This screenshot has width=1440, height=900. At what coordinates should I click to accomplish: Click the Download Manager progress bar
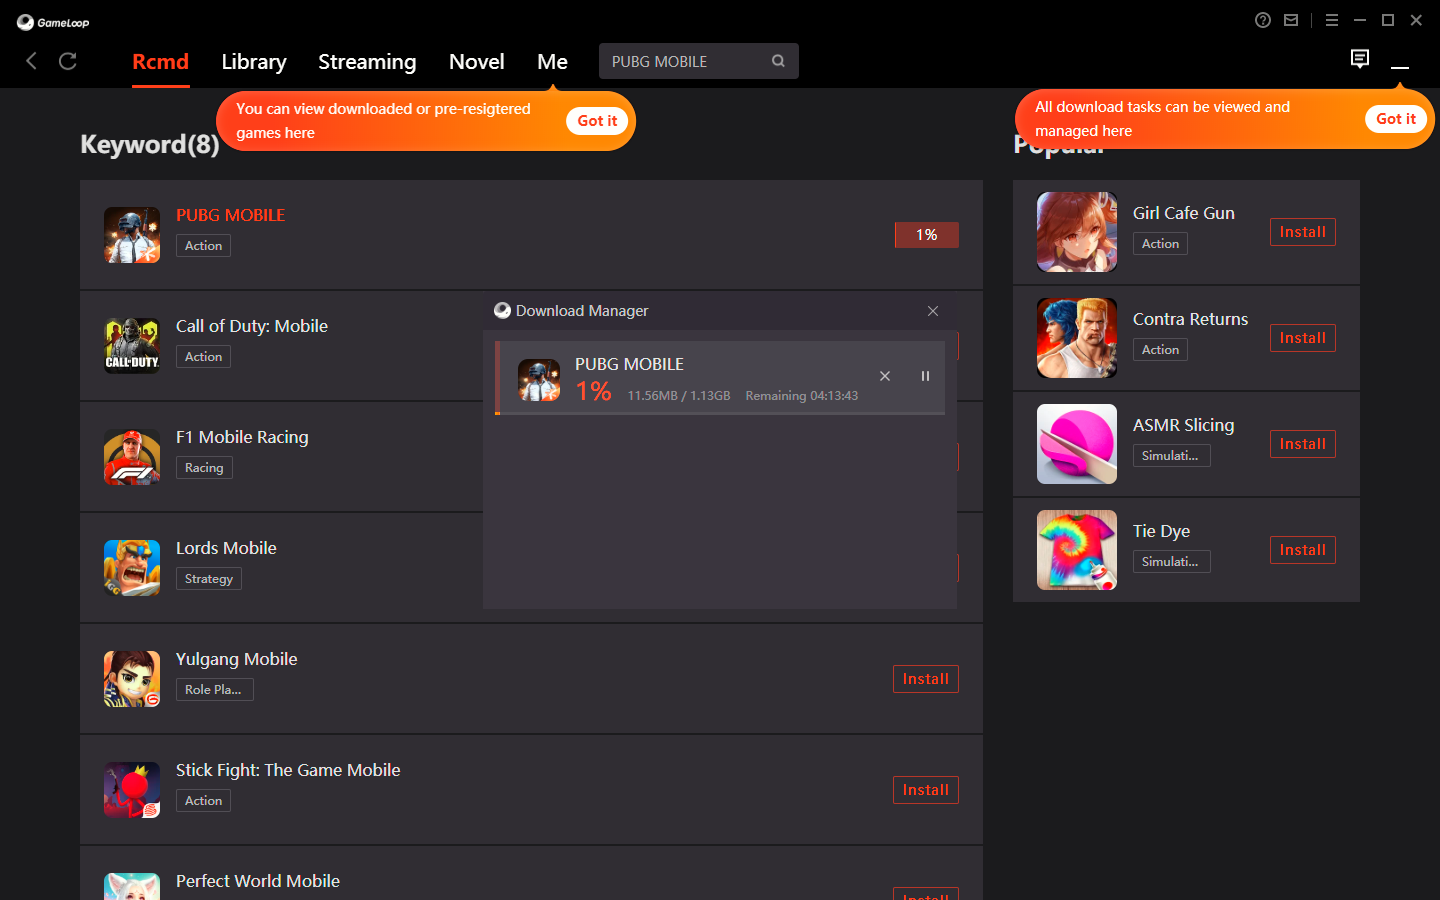pyautogui.click(x=721, y=413)
